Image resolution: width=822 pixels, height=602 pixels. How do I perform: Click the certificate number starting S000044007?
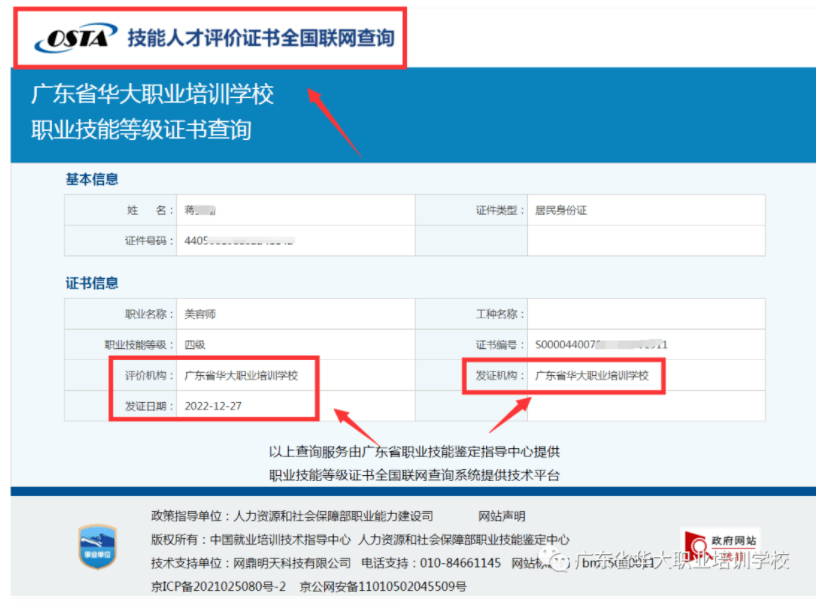pos(601,345)
